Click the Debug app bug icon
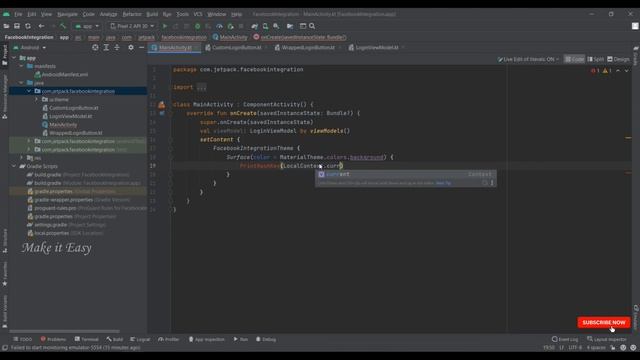 [x=198, y=26]
